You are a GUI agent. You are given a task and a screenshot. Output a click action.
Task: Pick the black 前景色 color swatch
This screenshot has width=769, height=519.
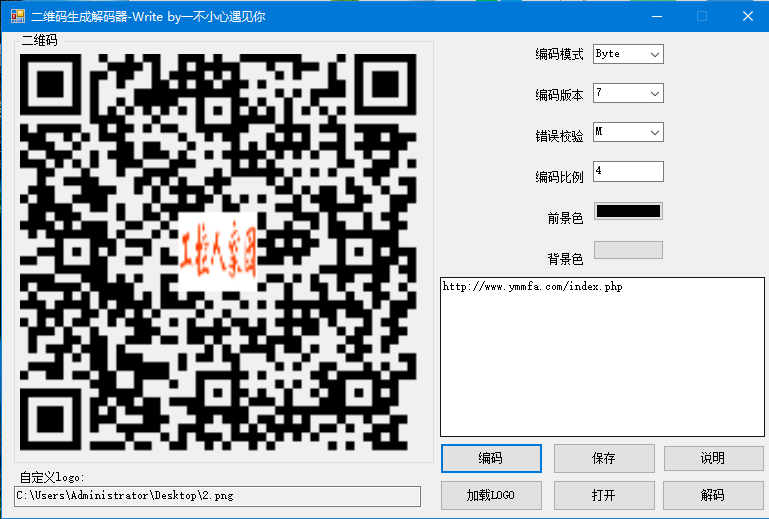(x=628, y=211)
